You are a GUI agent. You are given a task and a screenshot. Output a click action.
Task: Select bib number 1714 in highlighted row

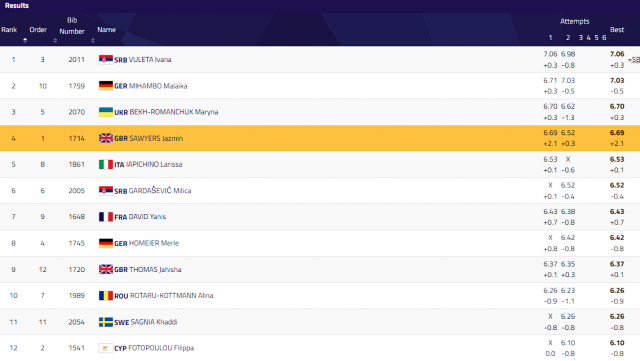pyautogui.click(x=76, y=138)
